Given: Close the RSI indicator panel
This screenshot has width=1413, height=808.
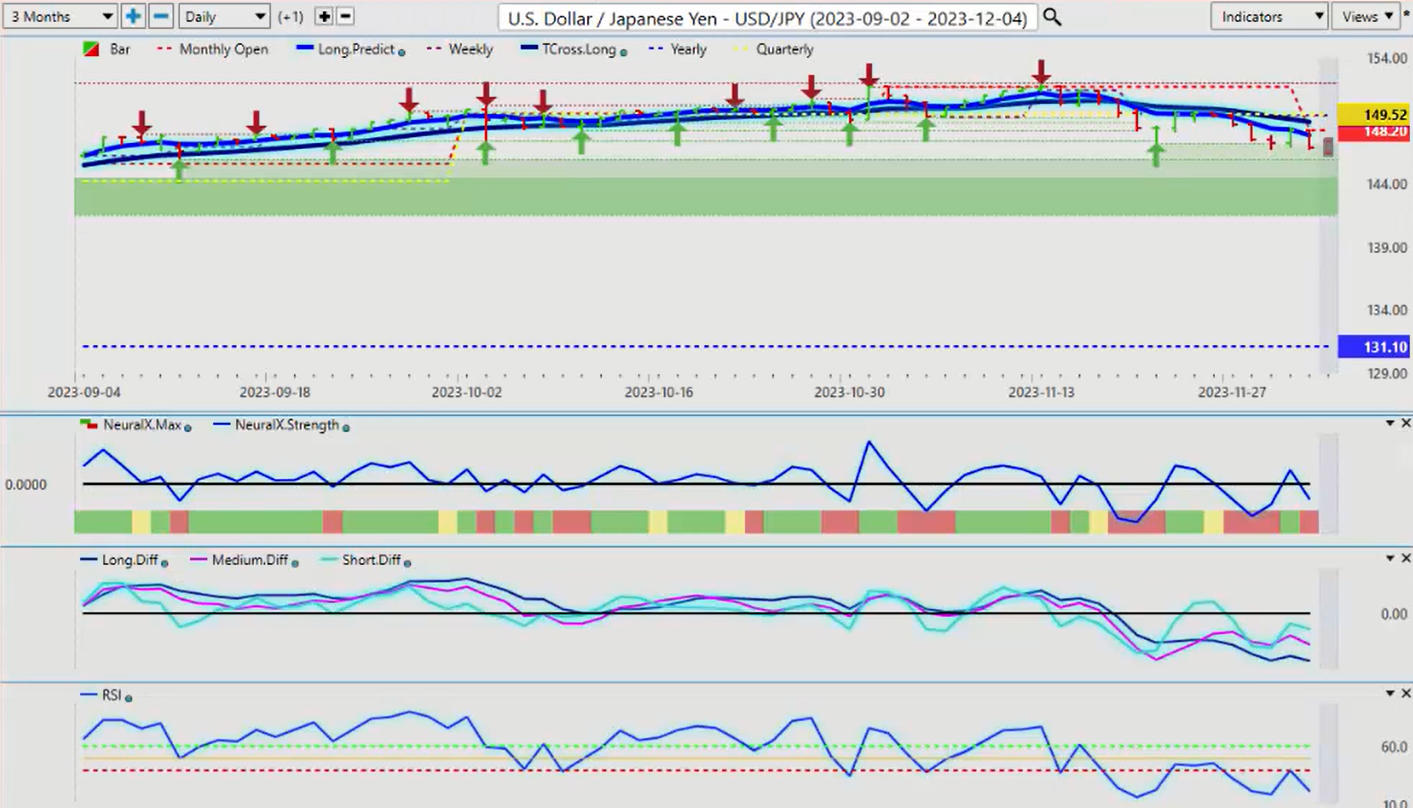Looking at the screenshot, I should [x=1405, y=693].
